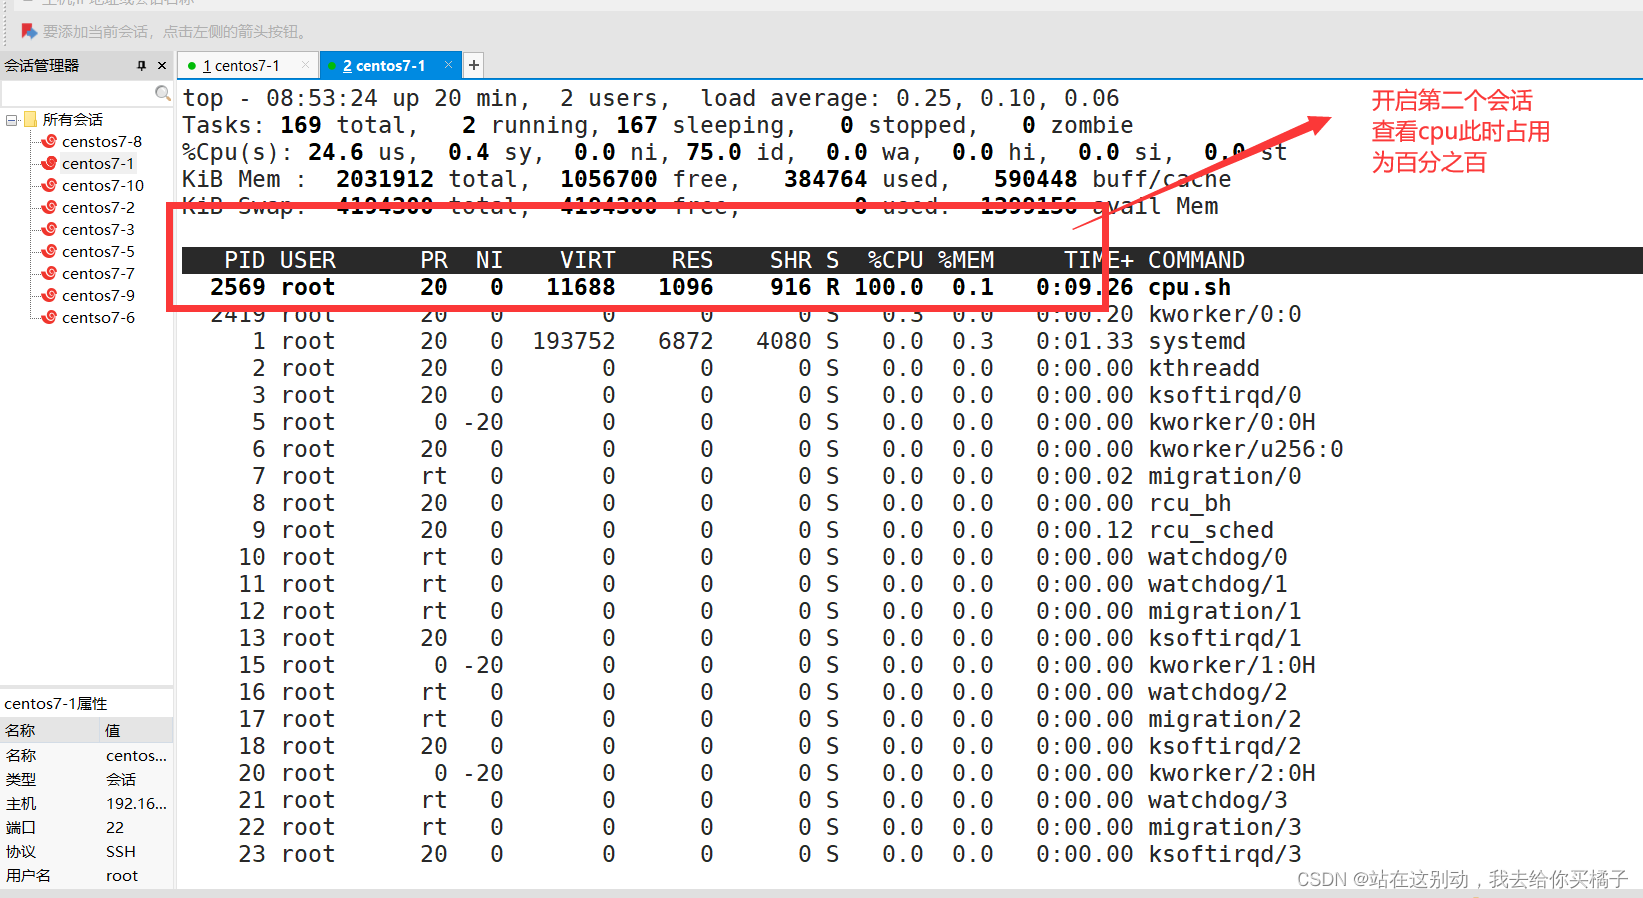Click the centos7-5 session icon
This screenshot has width=1643, height=898.
pyautogui.click(x=48, y=251)
